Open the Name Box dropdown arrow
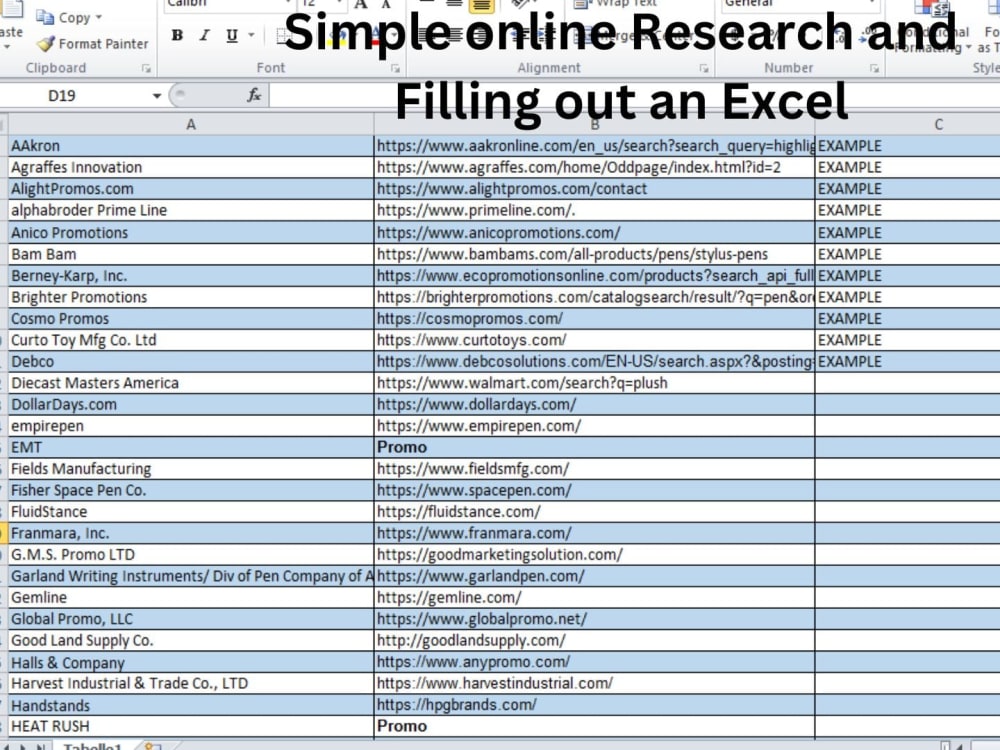The image size is (1000, 750). coord(157,96)
